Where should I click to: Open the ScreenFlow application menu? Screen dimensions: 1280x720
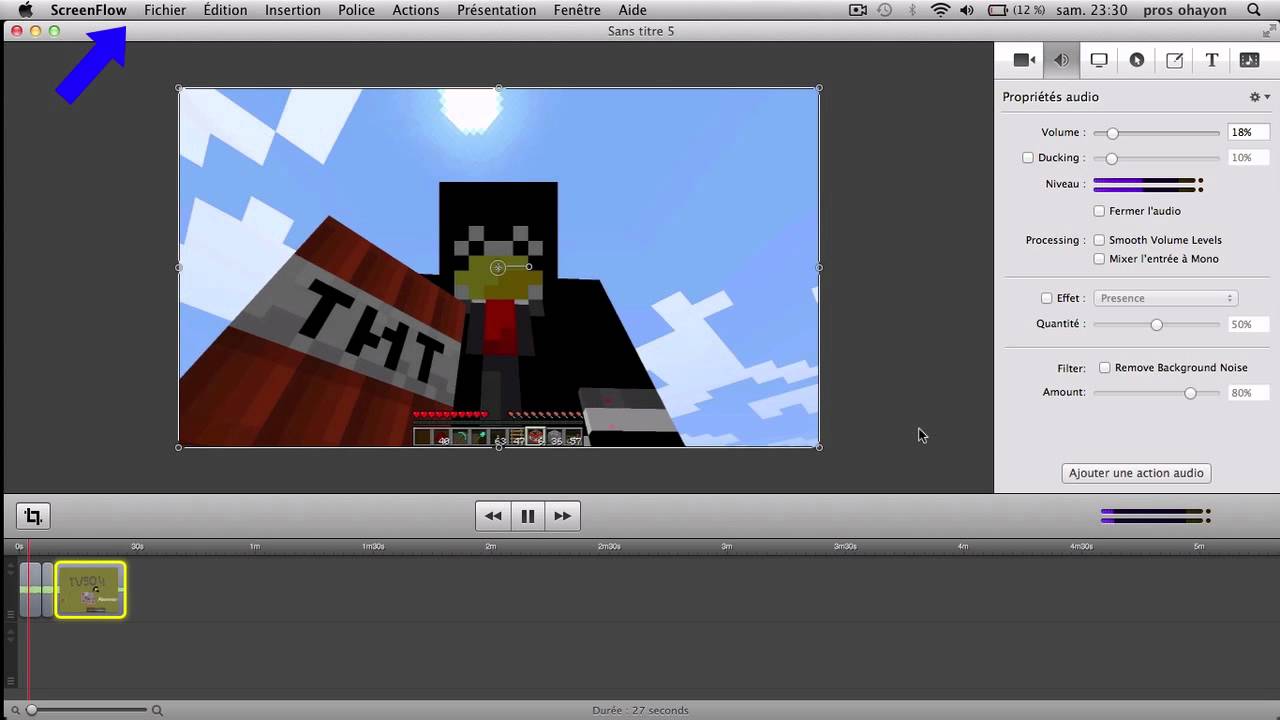point(89,10)
